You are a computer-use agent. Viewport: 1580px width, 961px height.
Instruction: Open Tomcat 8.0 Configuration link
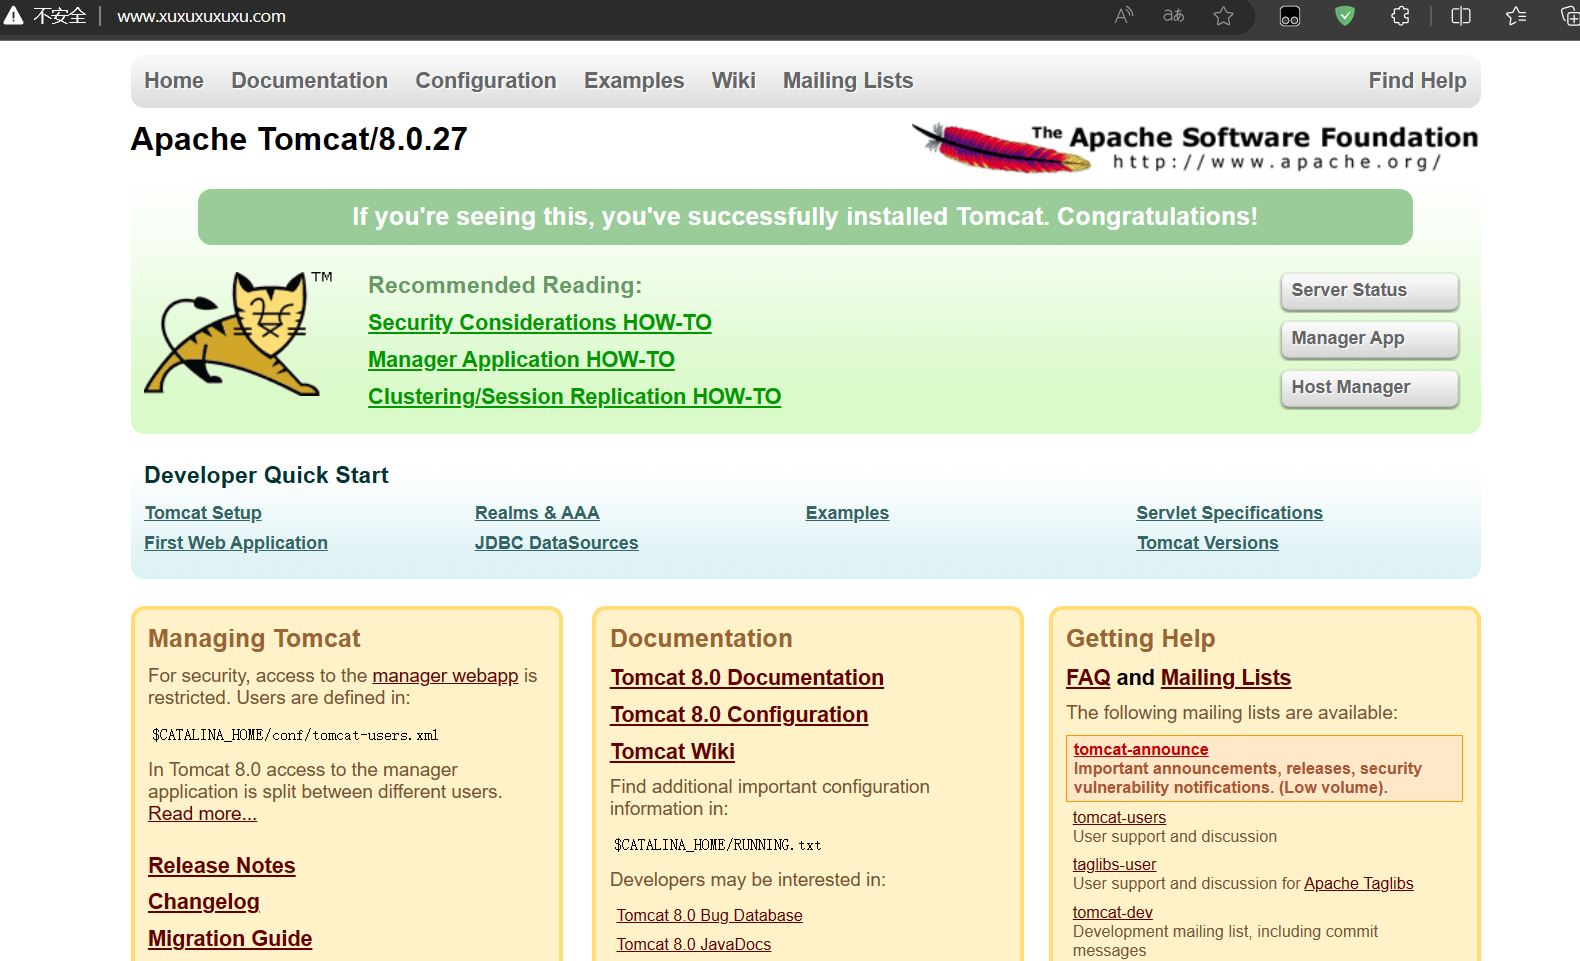click(x=739, y=715)
